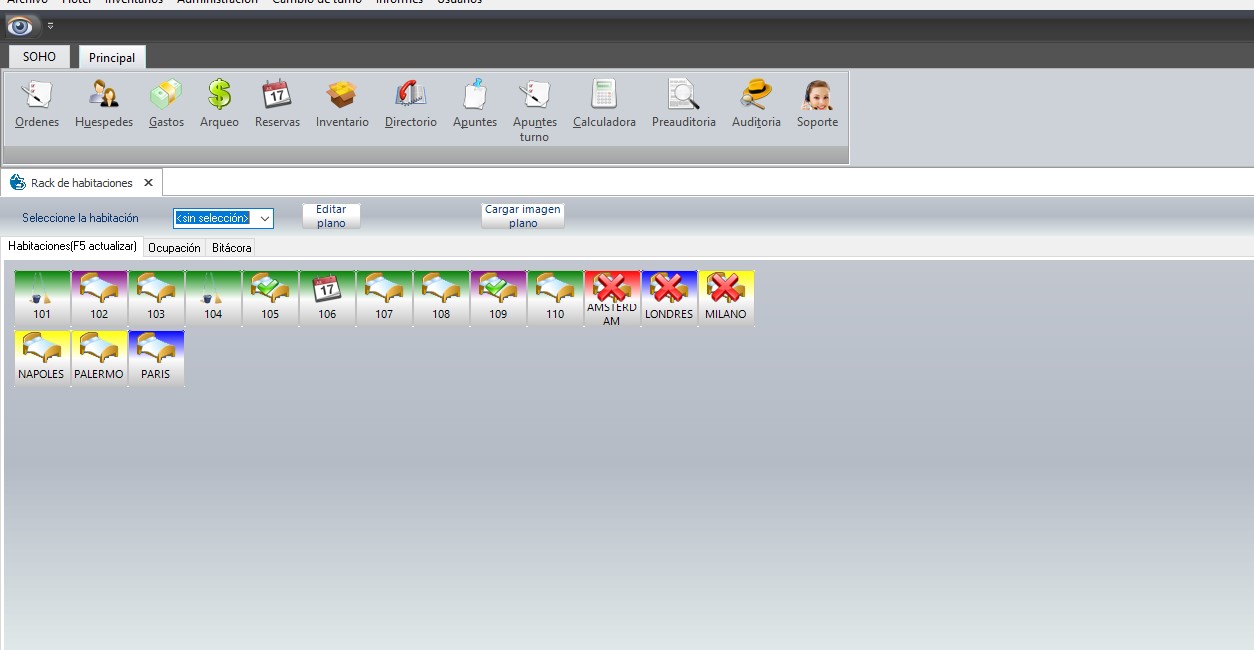
Task: Click the Huespedes icon
Action: 104,96
